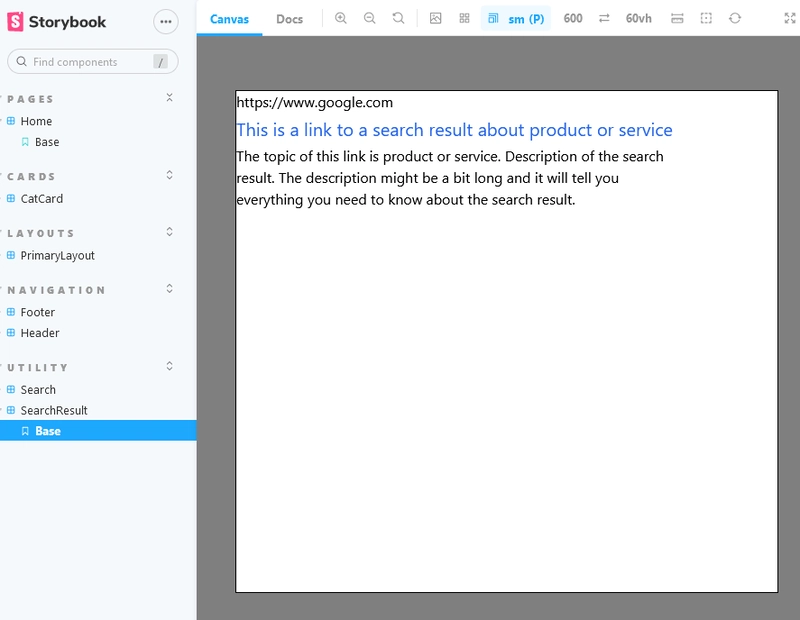
Task: Toggle the outline tool
Action: (x=706, y=18)
